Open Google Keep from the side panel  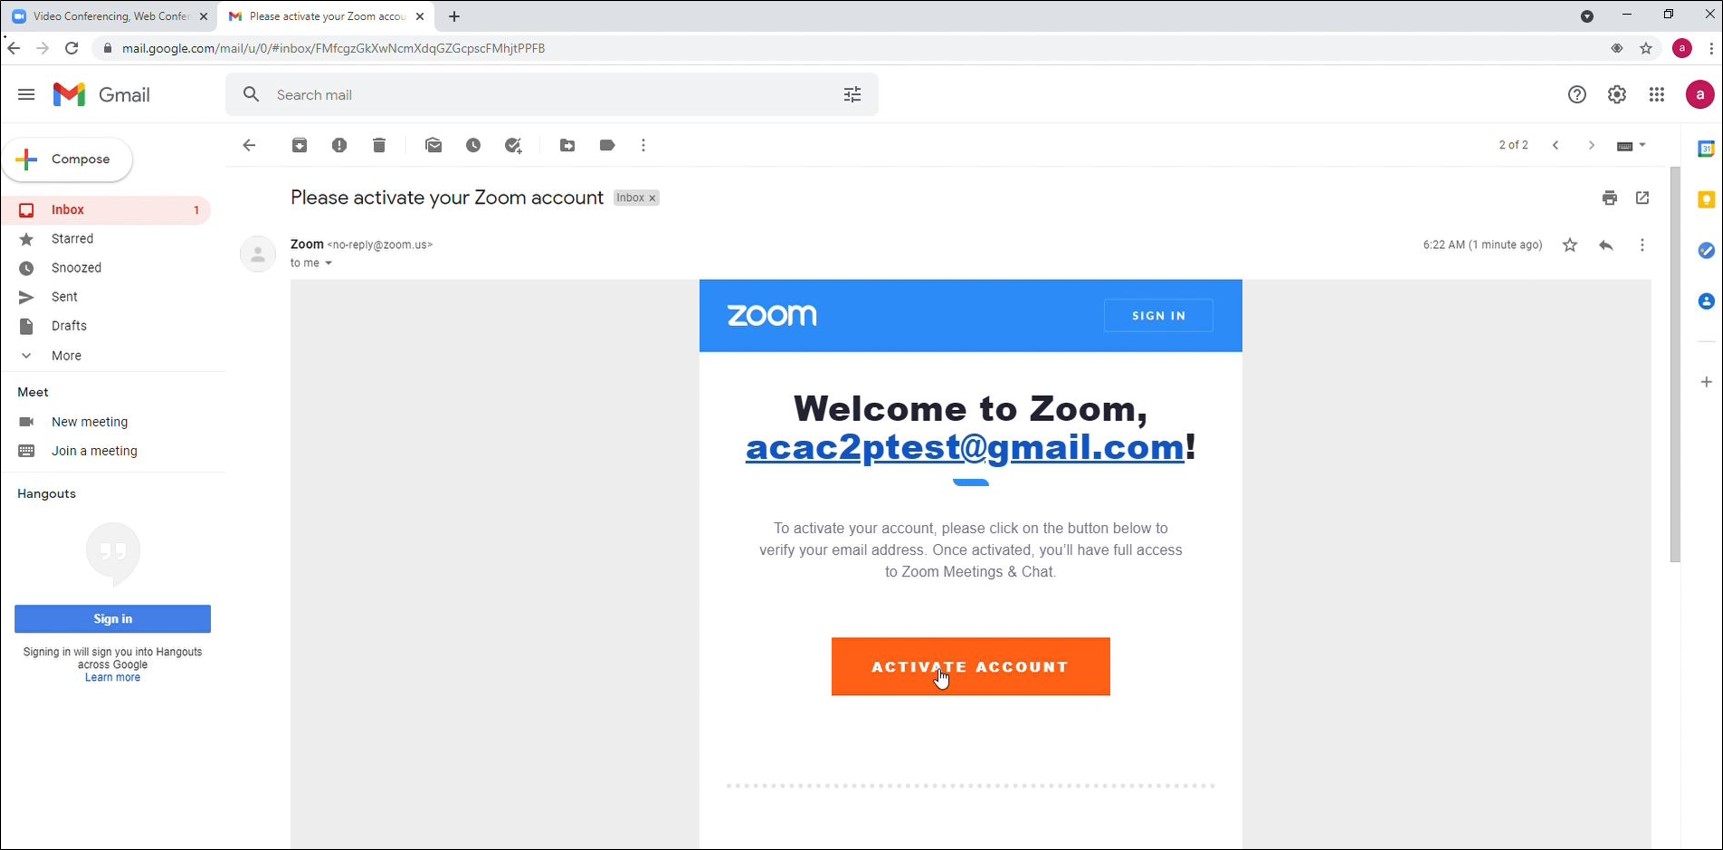pos(1707,200)
